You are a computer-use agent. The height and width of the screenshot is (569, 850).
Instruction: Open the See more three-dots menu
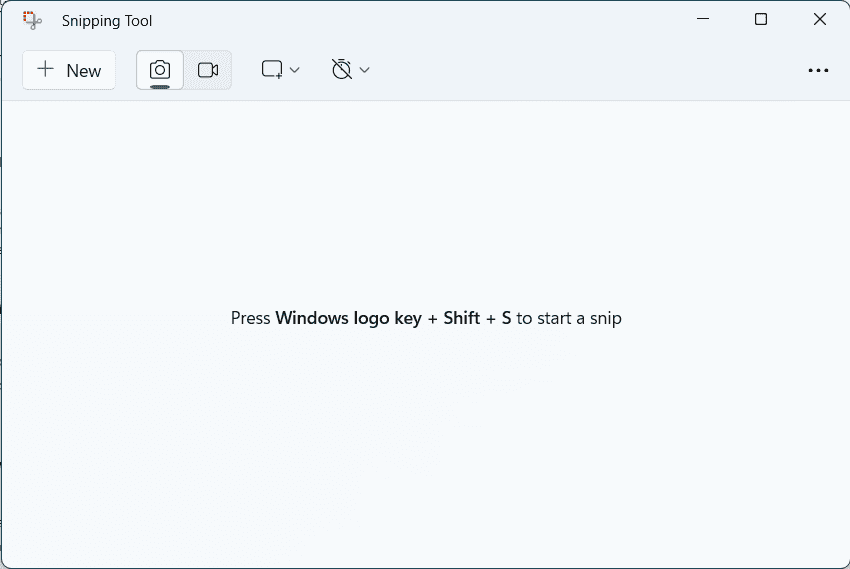[818, 70]
